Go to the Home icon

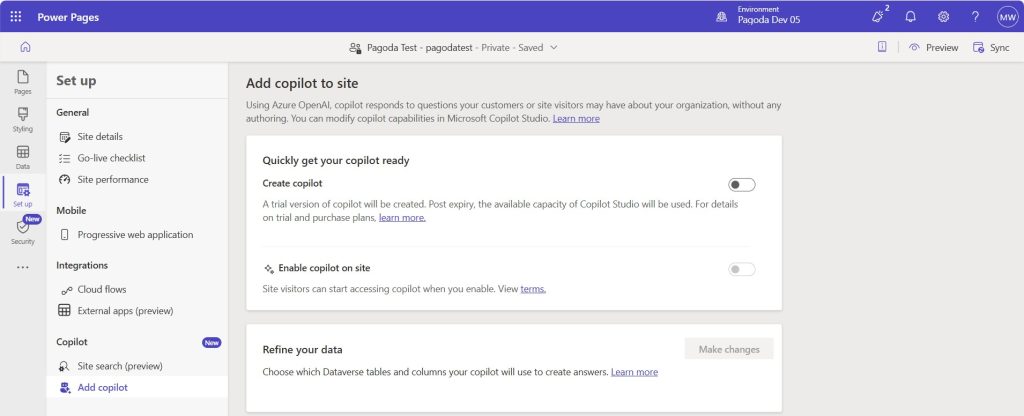25,47
